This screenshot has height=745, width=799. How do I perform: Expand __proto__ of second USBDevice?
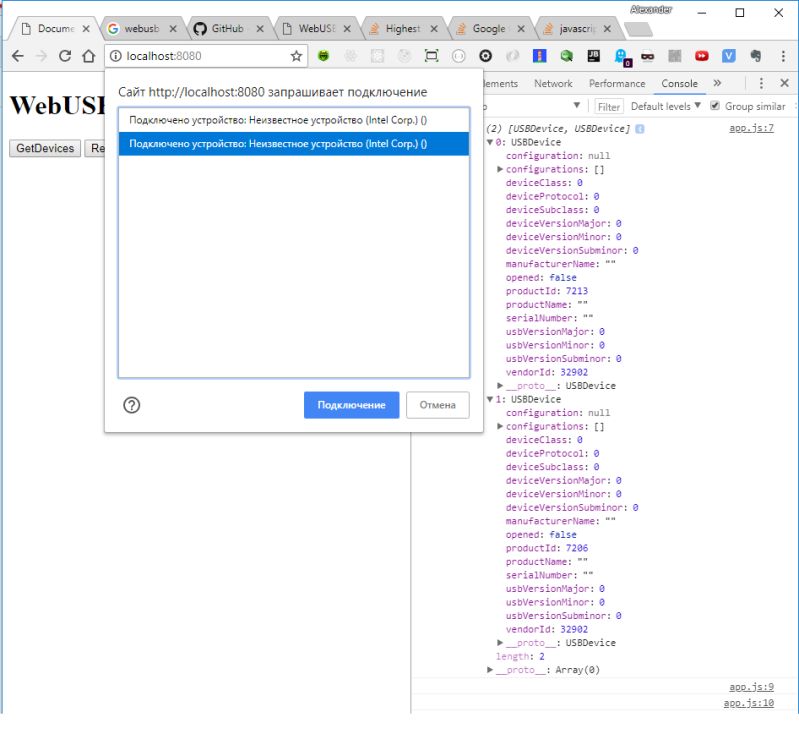500,643
